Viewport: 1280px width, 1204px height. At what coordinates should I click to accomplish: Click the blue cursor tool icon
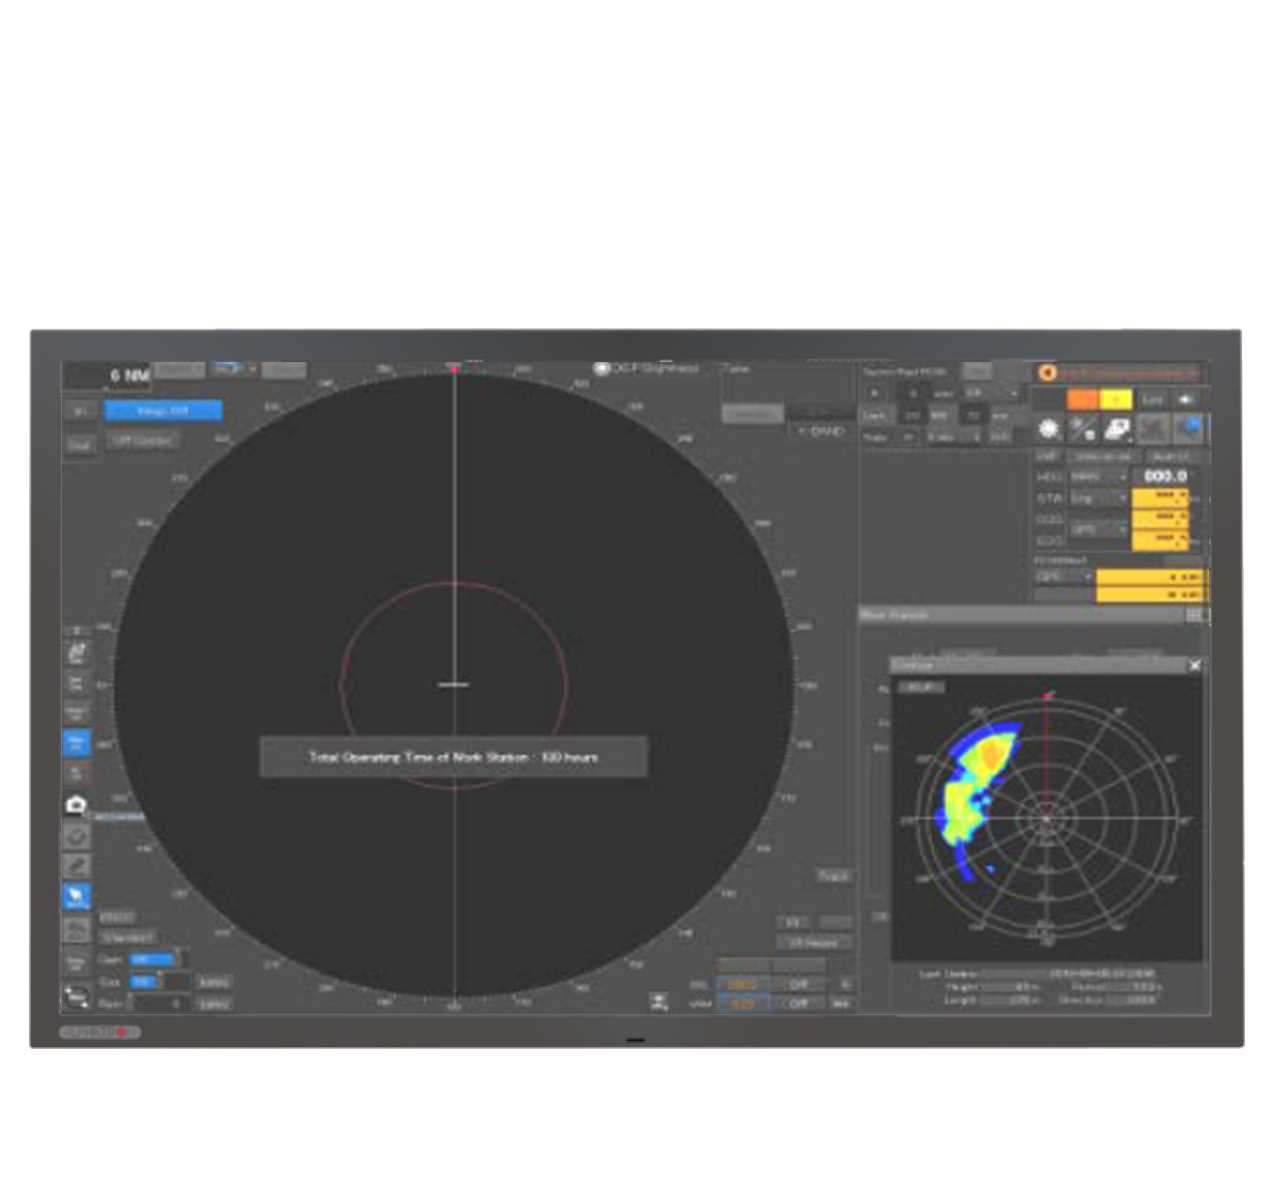(76, 896)
